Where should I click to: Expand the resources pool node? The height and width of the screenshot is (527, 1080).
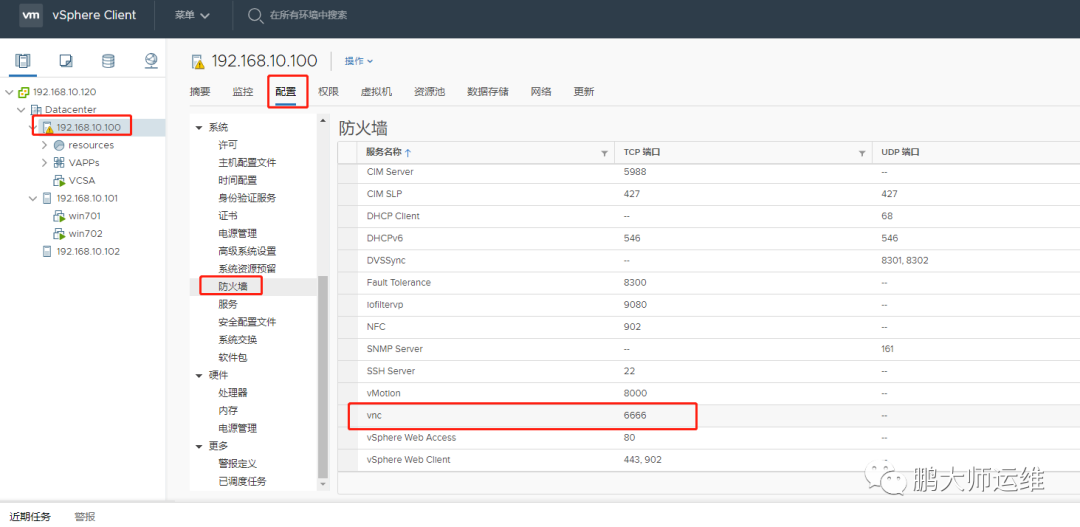click(x=44, y=145)
